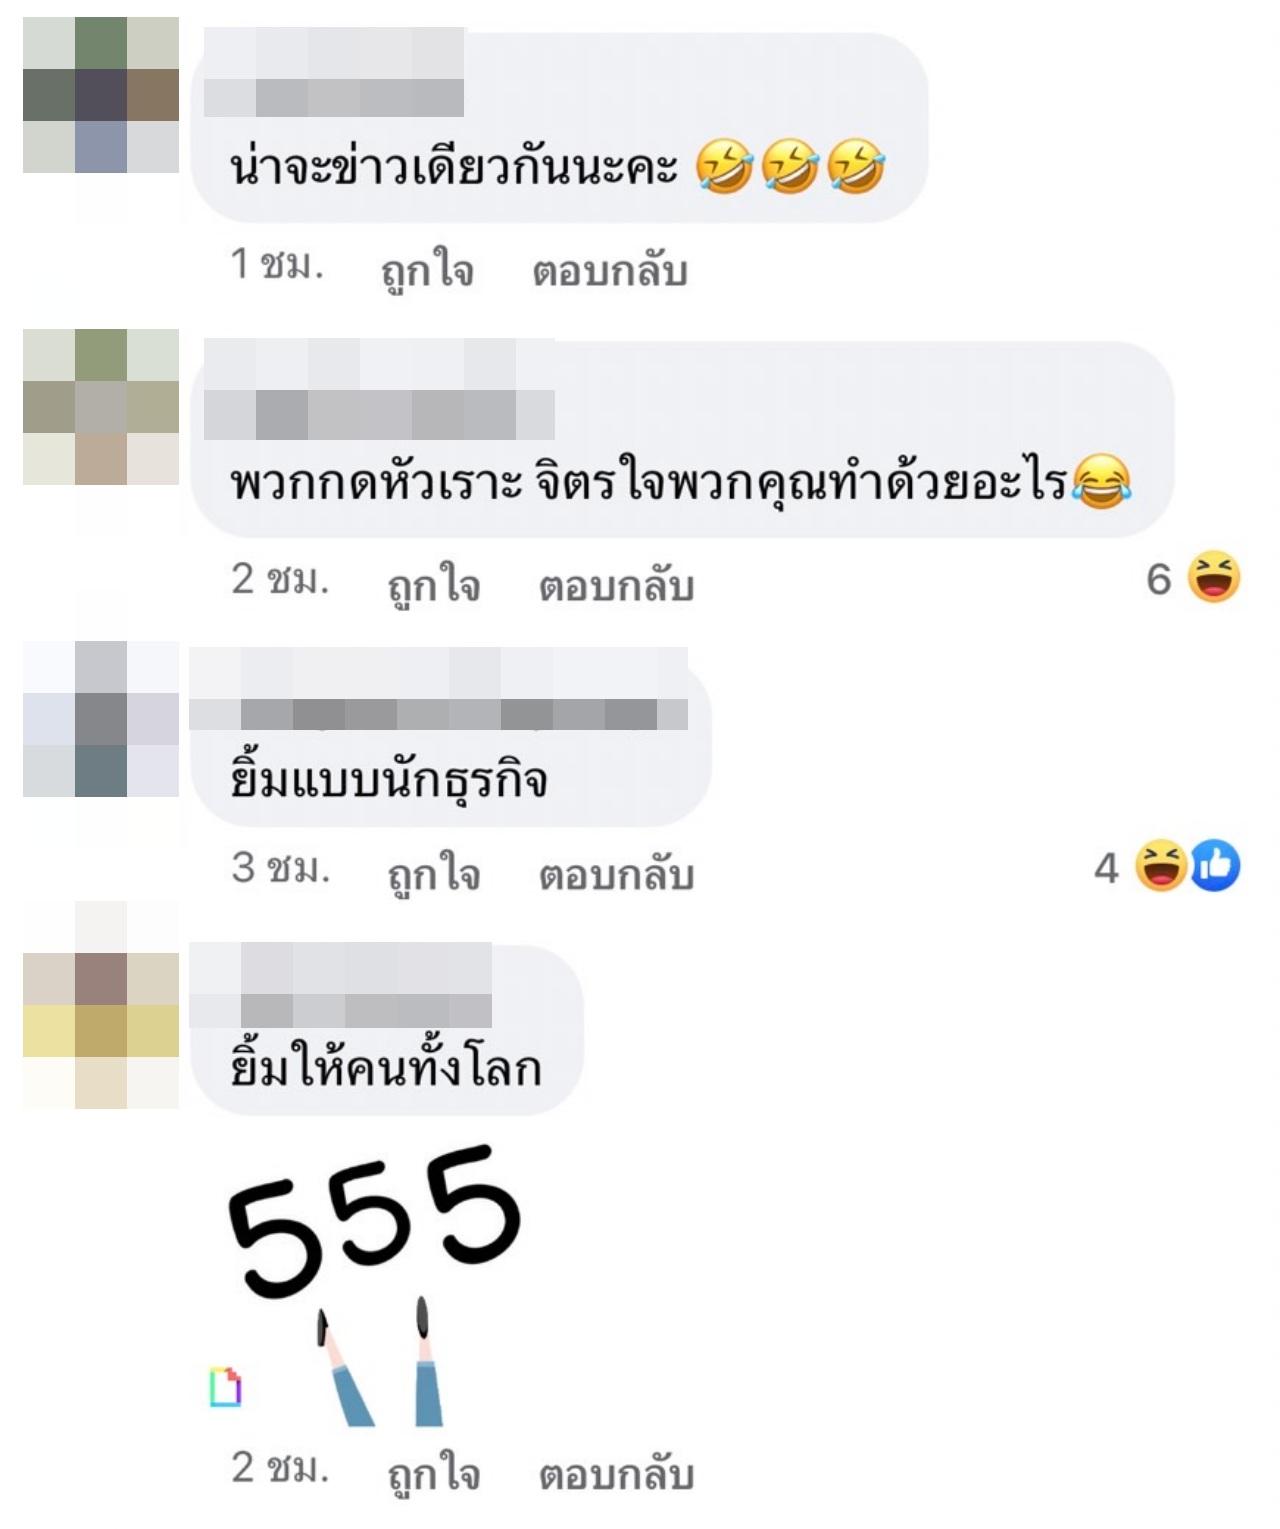Like the comment น่าจะข่าวเดียวกันนะคะ
This screenshot has width=1280, height=1529.
427,271
